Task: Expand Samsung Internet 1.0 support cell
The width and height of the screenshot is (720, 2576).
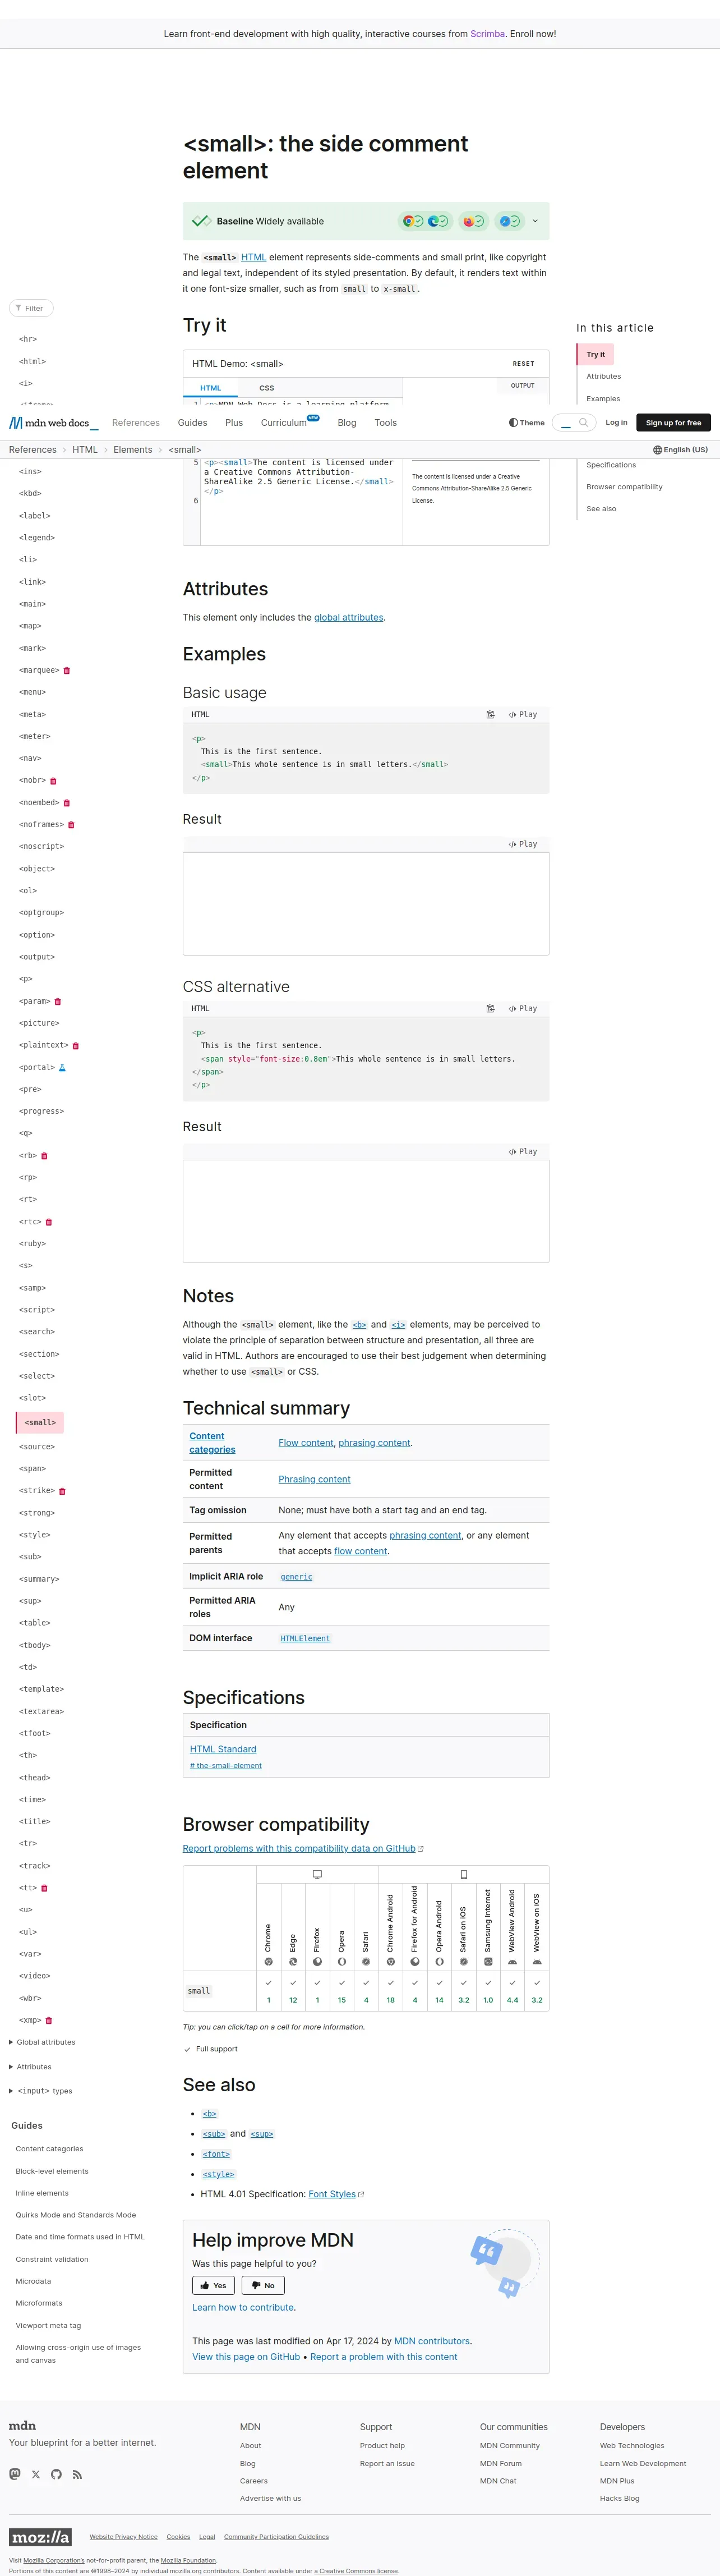Action: [x=488, y=1991]
